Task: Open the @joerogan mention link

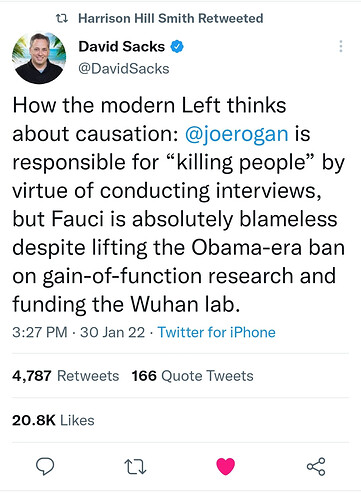Action: coord(237,134)
